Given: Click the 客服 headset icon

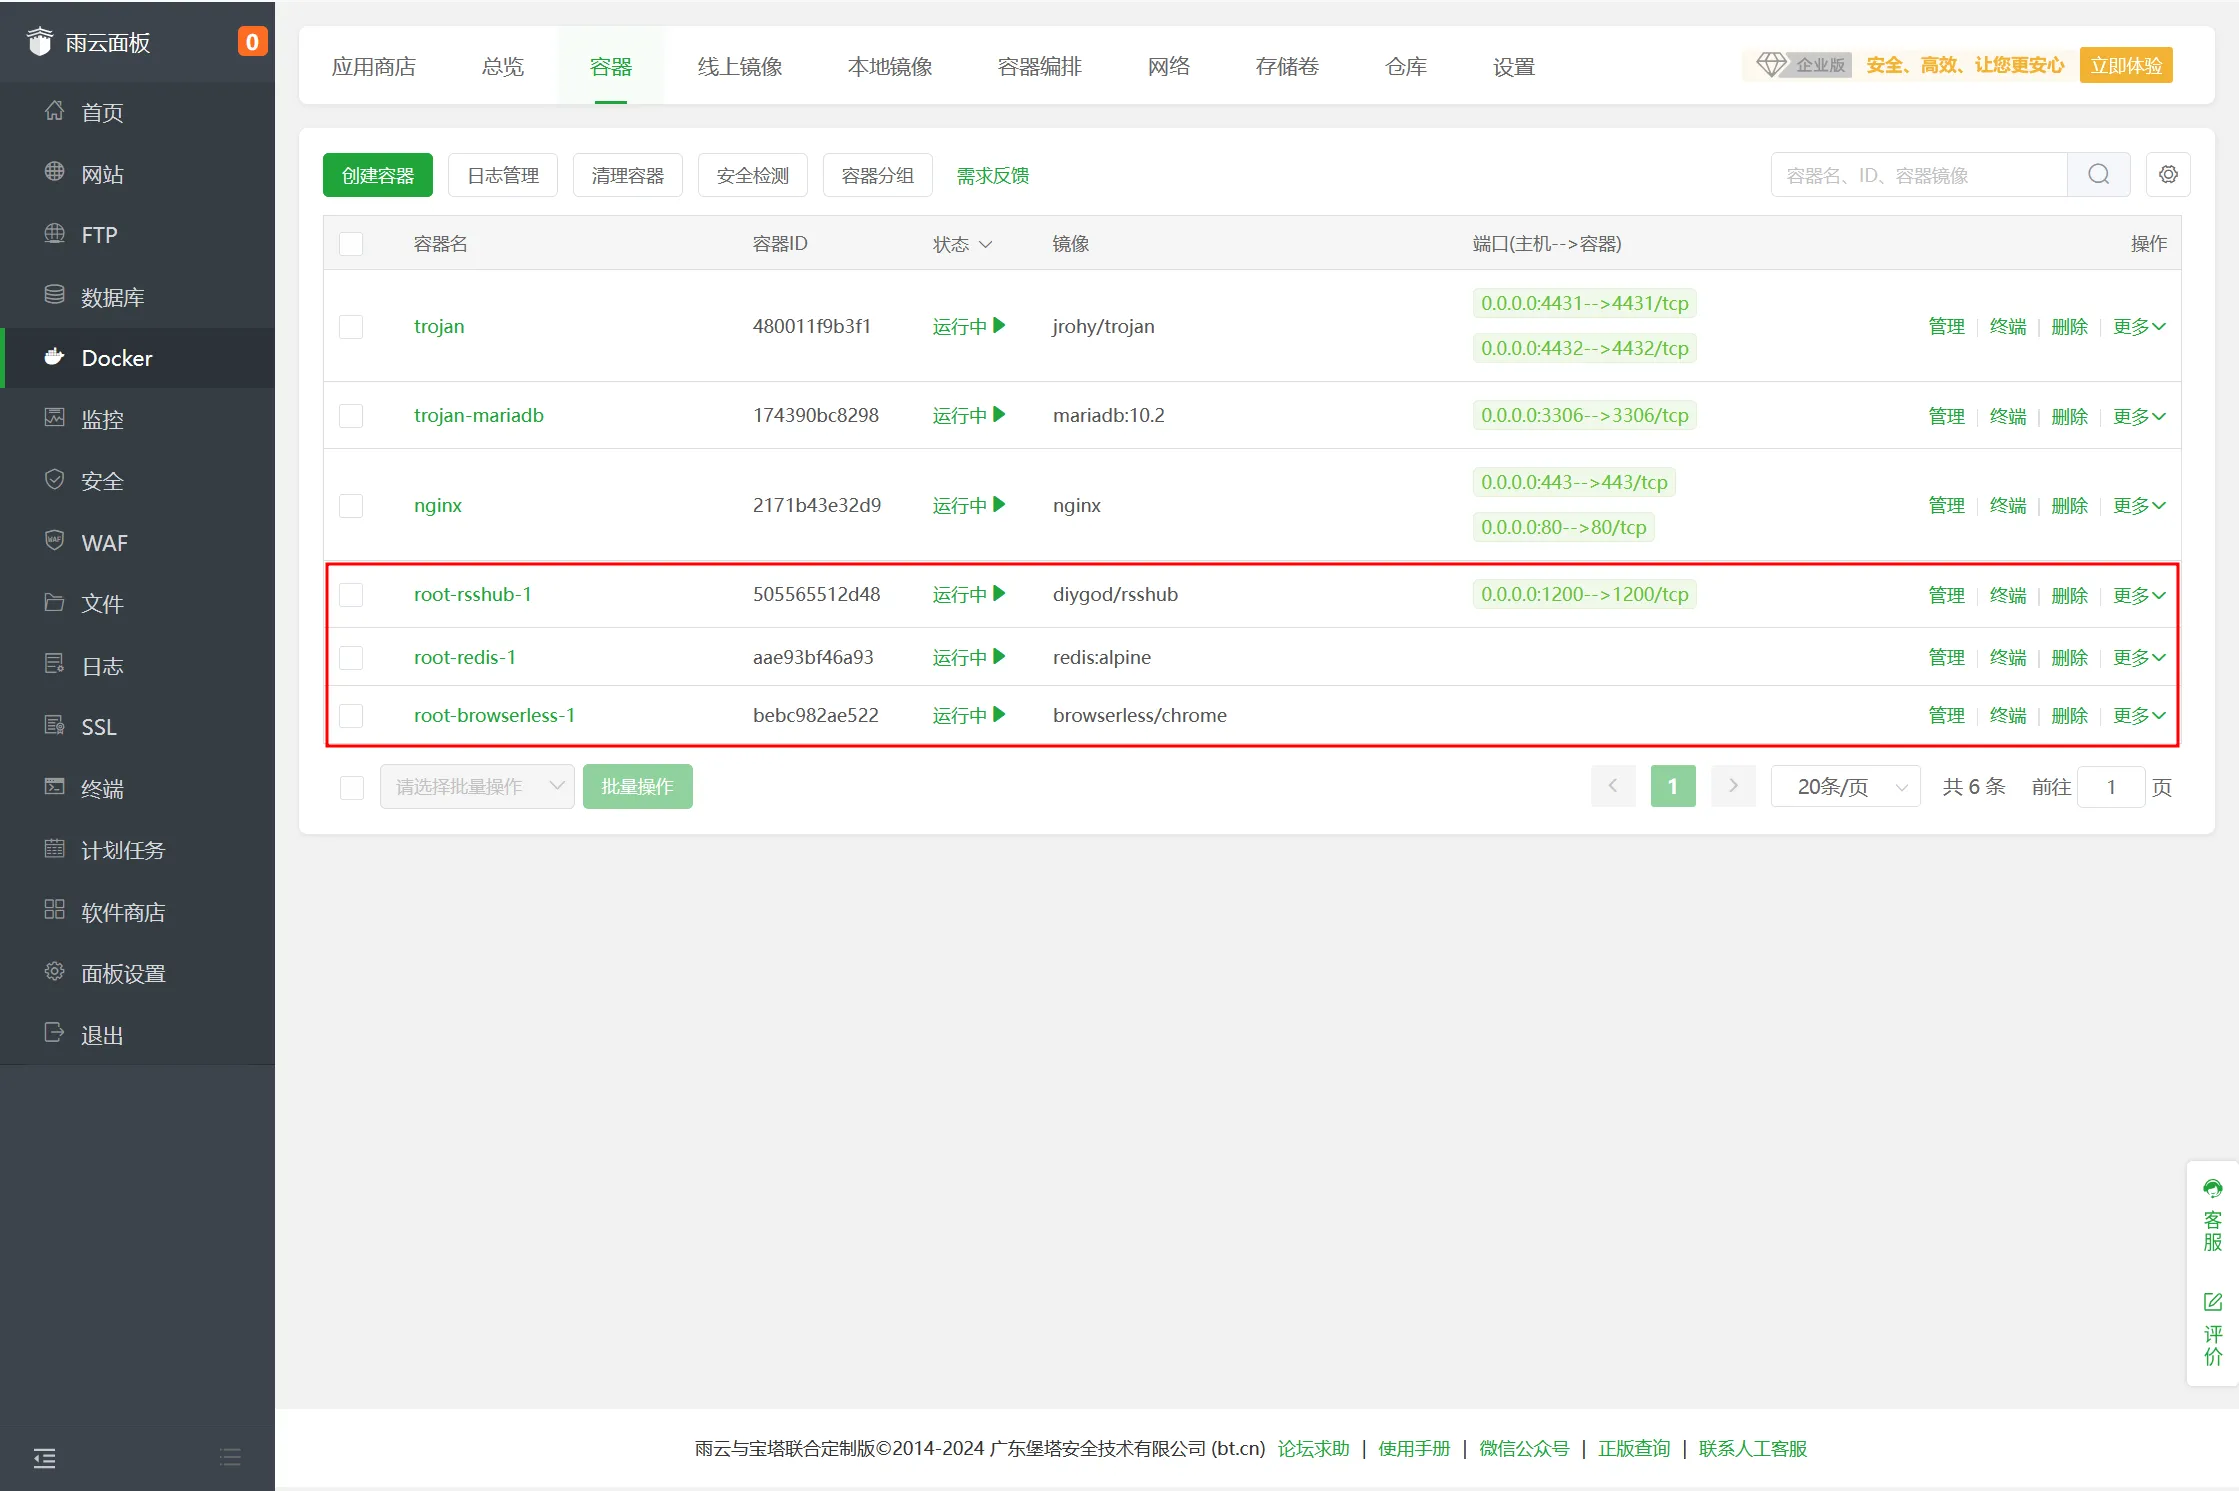Looking at the screenshot, I should tap(2213, 1188).
